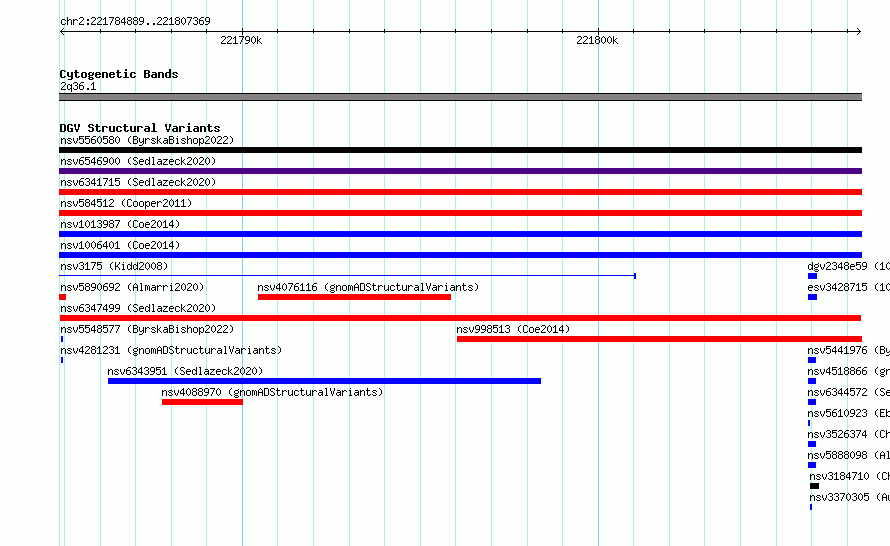Click the 221790k ruler tick label
The image size is (890, 546).
(x=241, y=40)
